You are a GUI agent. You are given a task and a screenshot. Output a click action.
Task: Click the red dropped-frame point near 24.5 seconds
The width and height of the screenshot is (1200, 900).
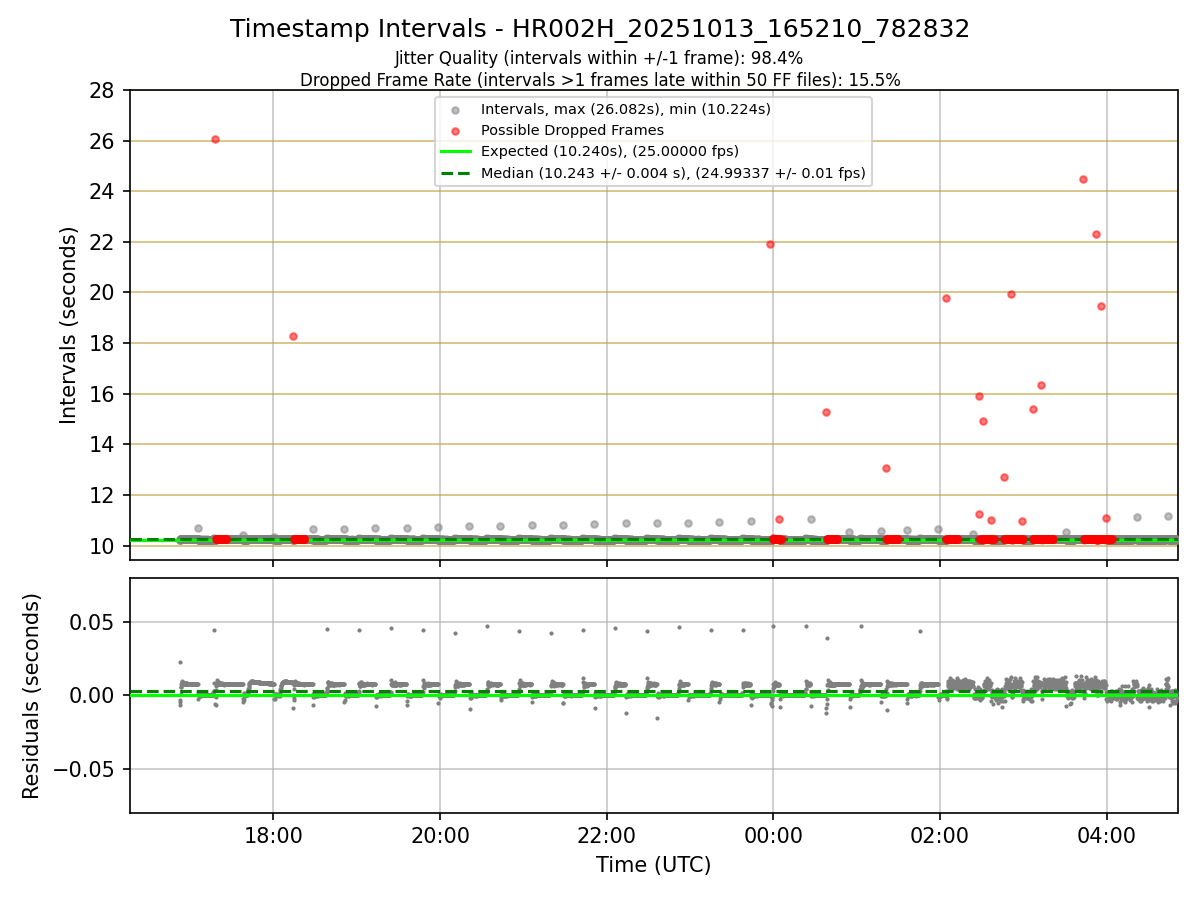tap(1083, 179)
